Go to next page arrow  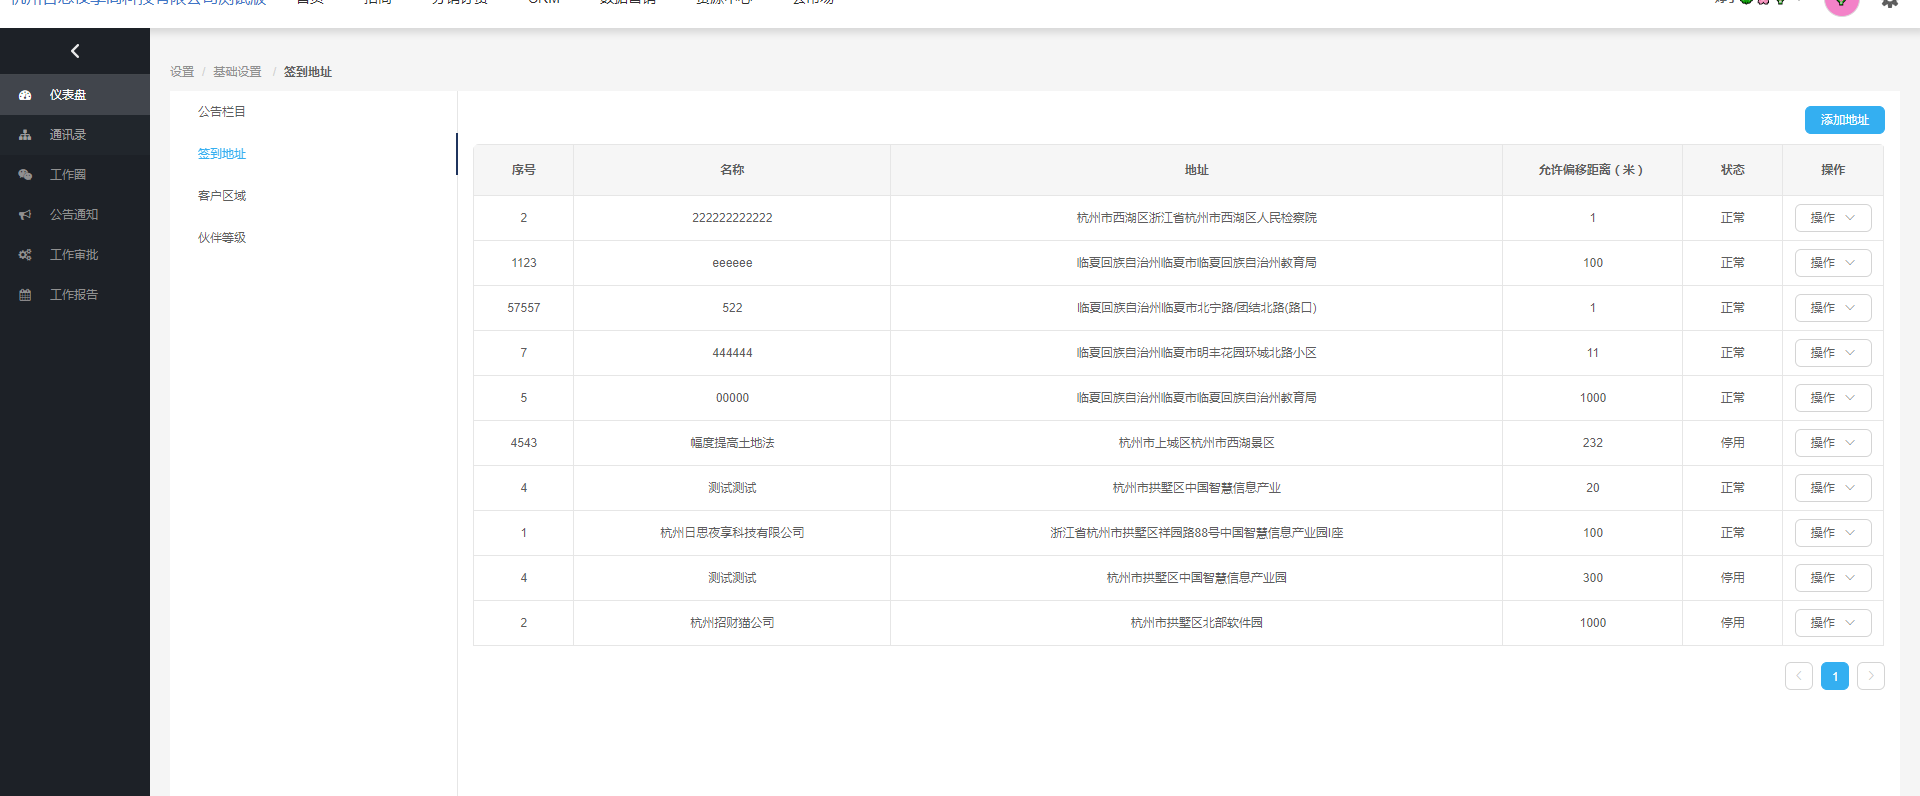pos(1870,676)
